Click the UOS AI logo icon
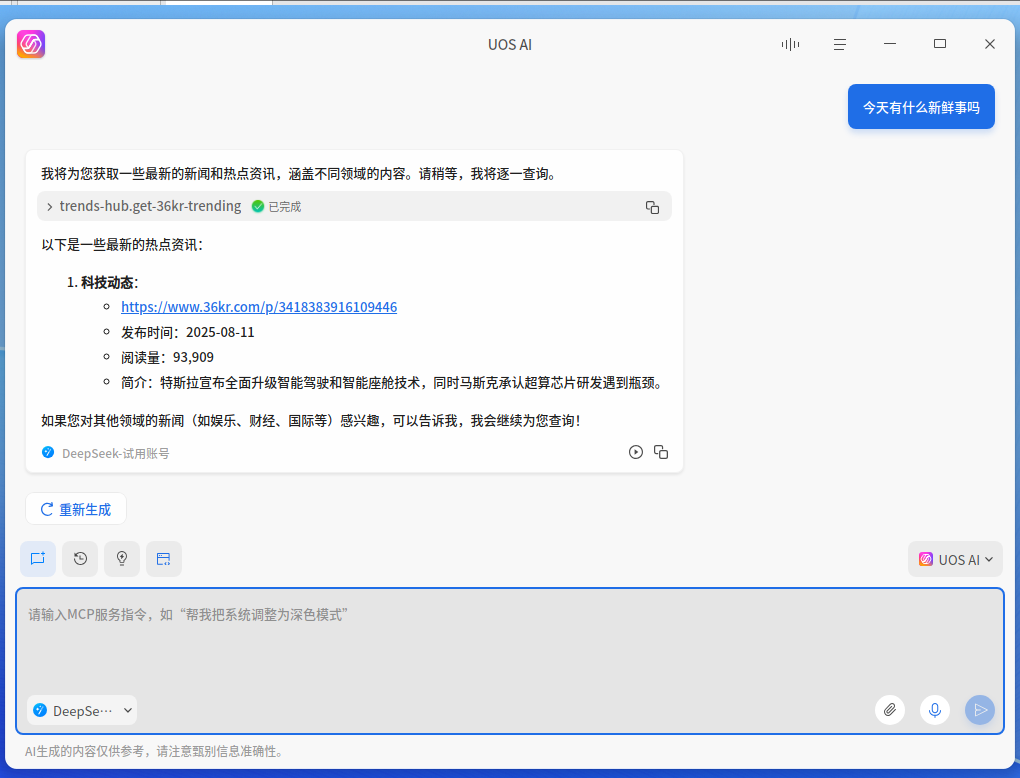Image resolution: width=1020 pixels, height=778 pixels. (31, 44)
